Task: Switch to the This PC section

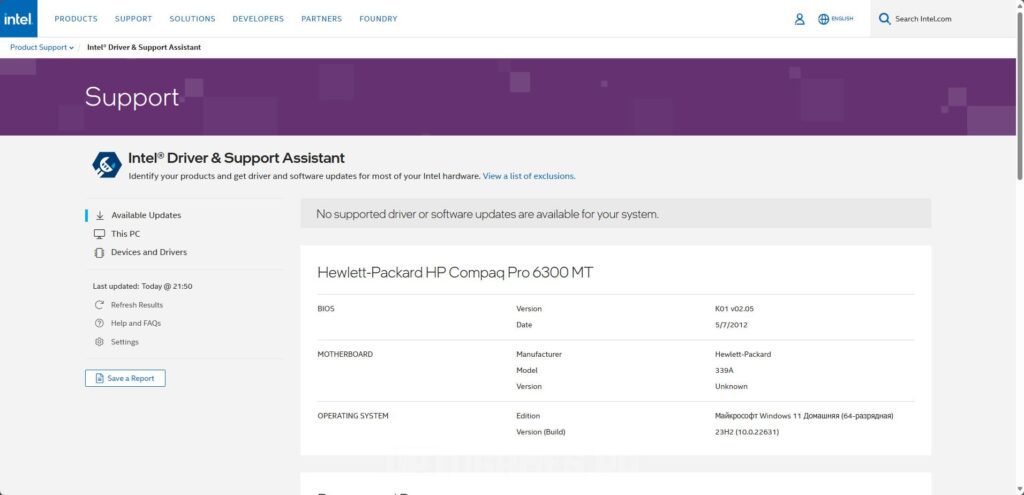Action: pyautogui.click(x=125, y=234)
